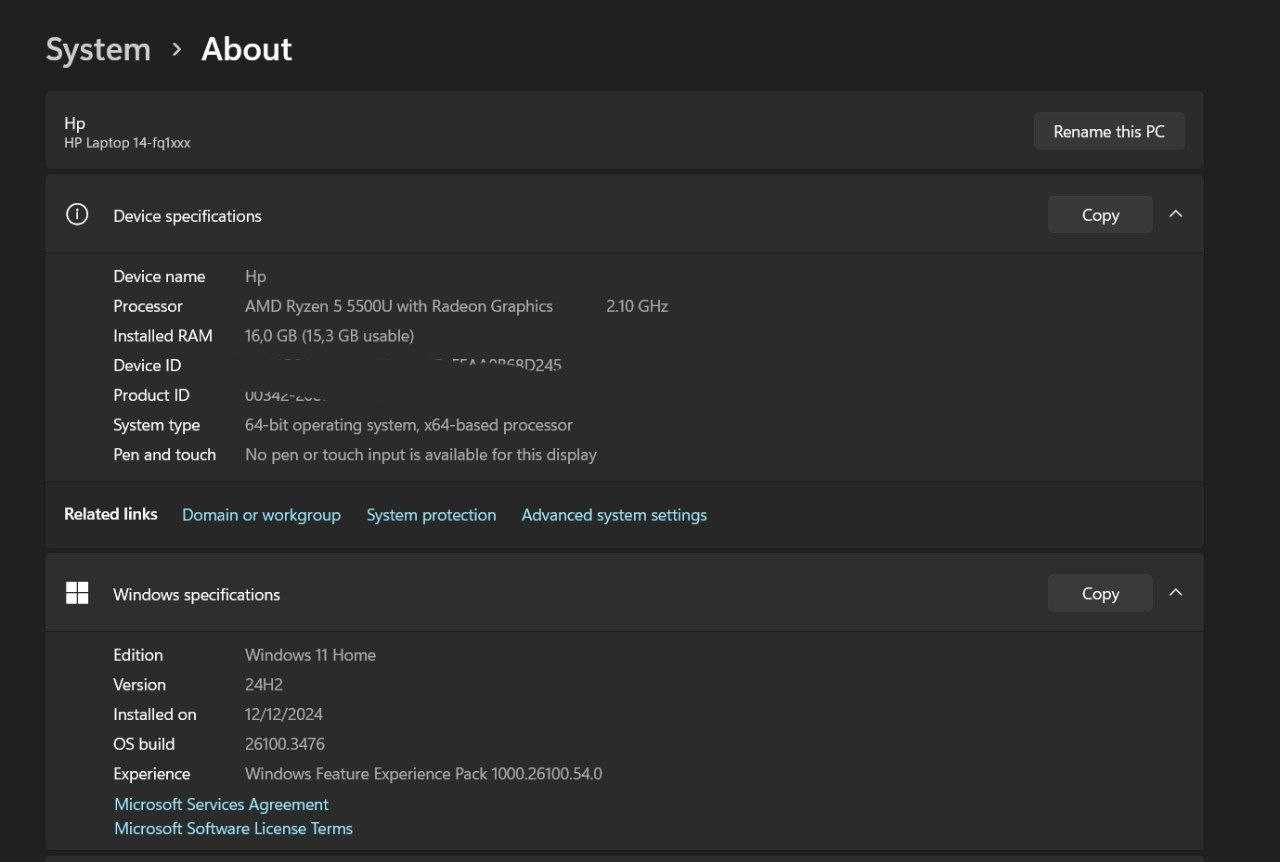Click the installed on date 12/12/2024

[x=284, y=714]
